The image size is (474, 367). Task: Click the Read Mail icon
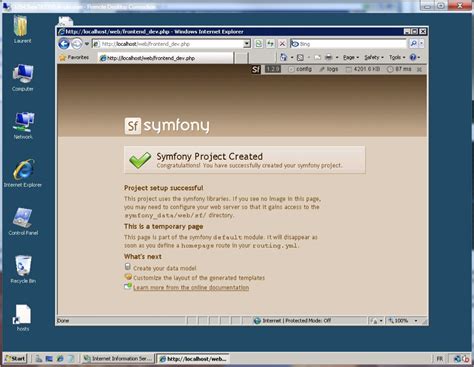[x=317, y=58]
